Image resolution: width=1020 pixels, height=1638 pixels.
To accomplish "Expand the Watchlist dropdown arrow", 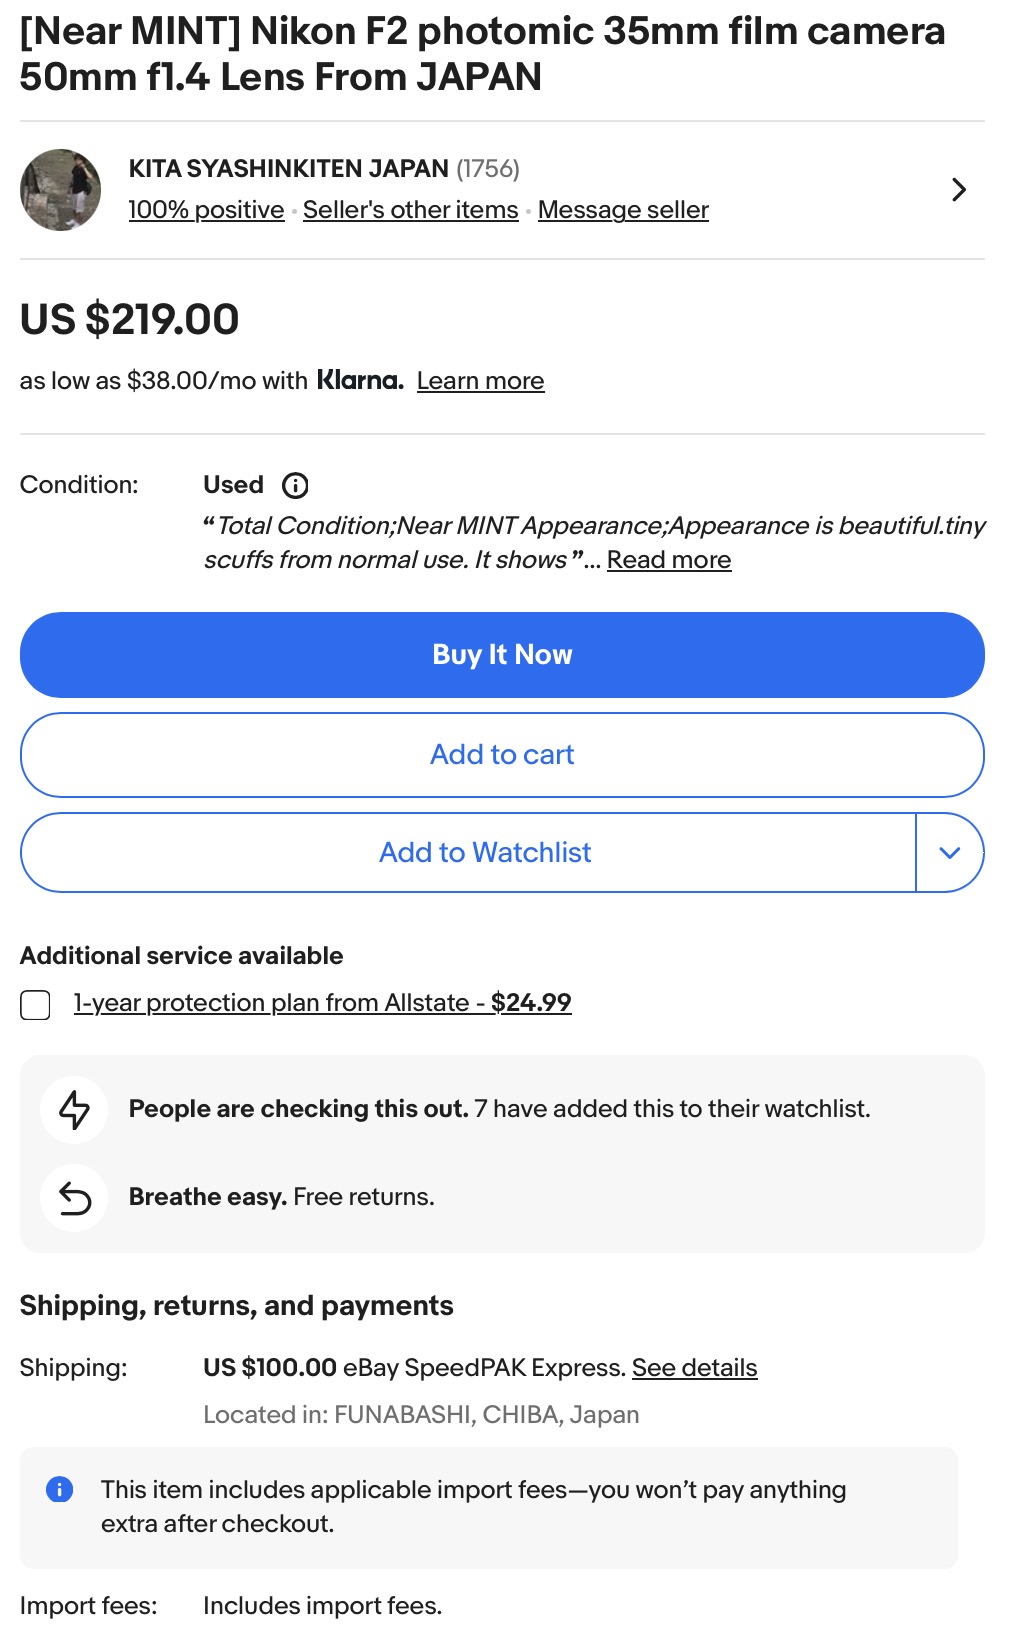I will point(950,853).
